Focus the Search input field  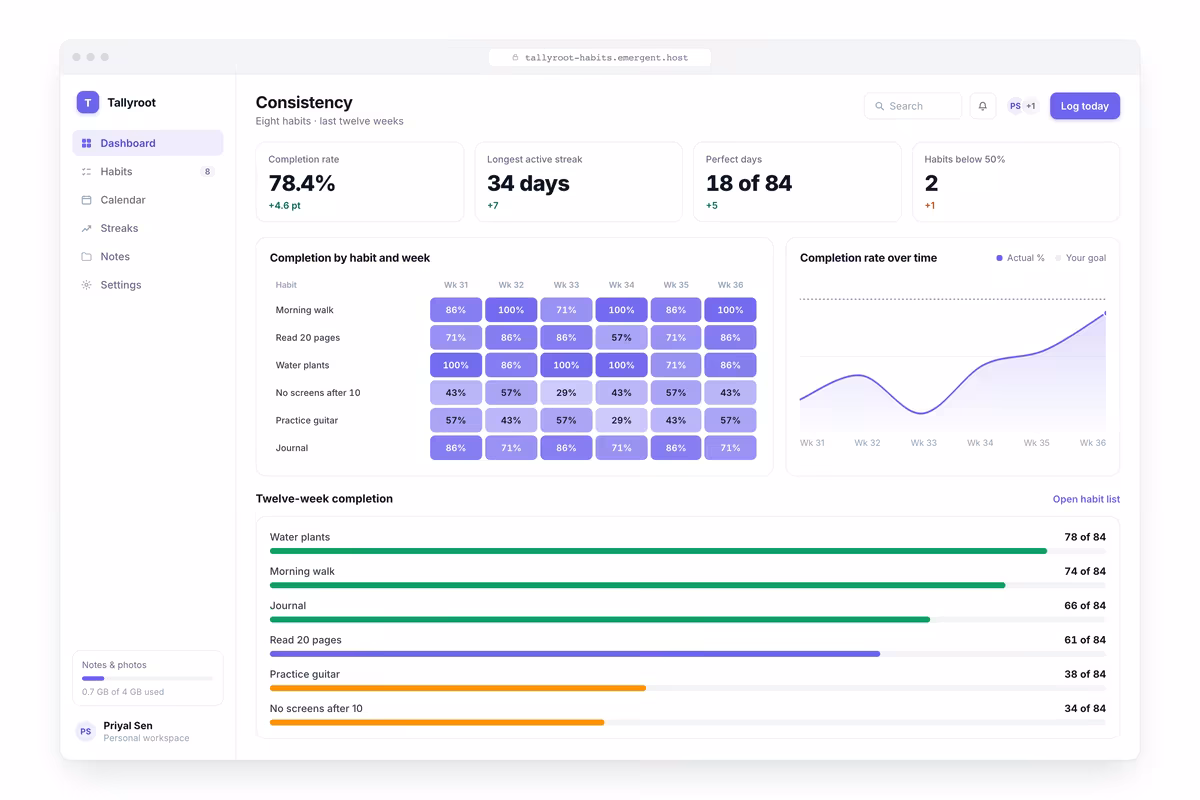click(x=913, y=106)
